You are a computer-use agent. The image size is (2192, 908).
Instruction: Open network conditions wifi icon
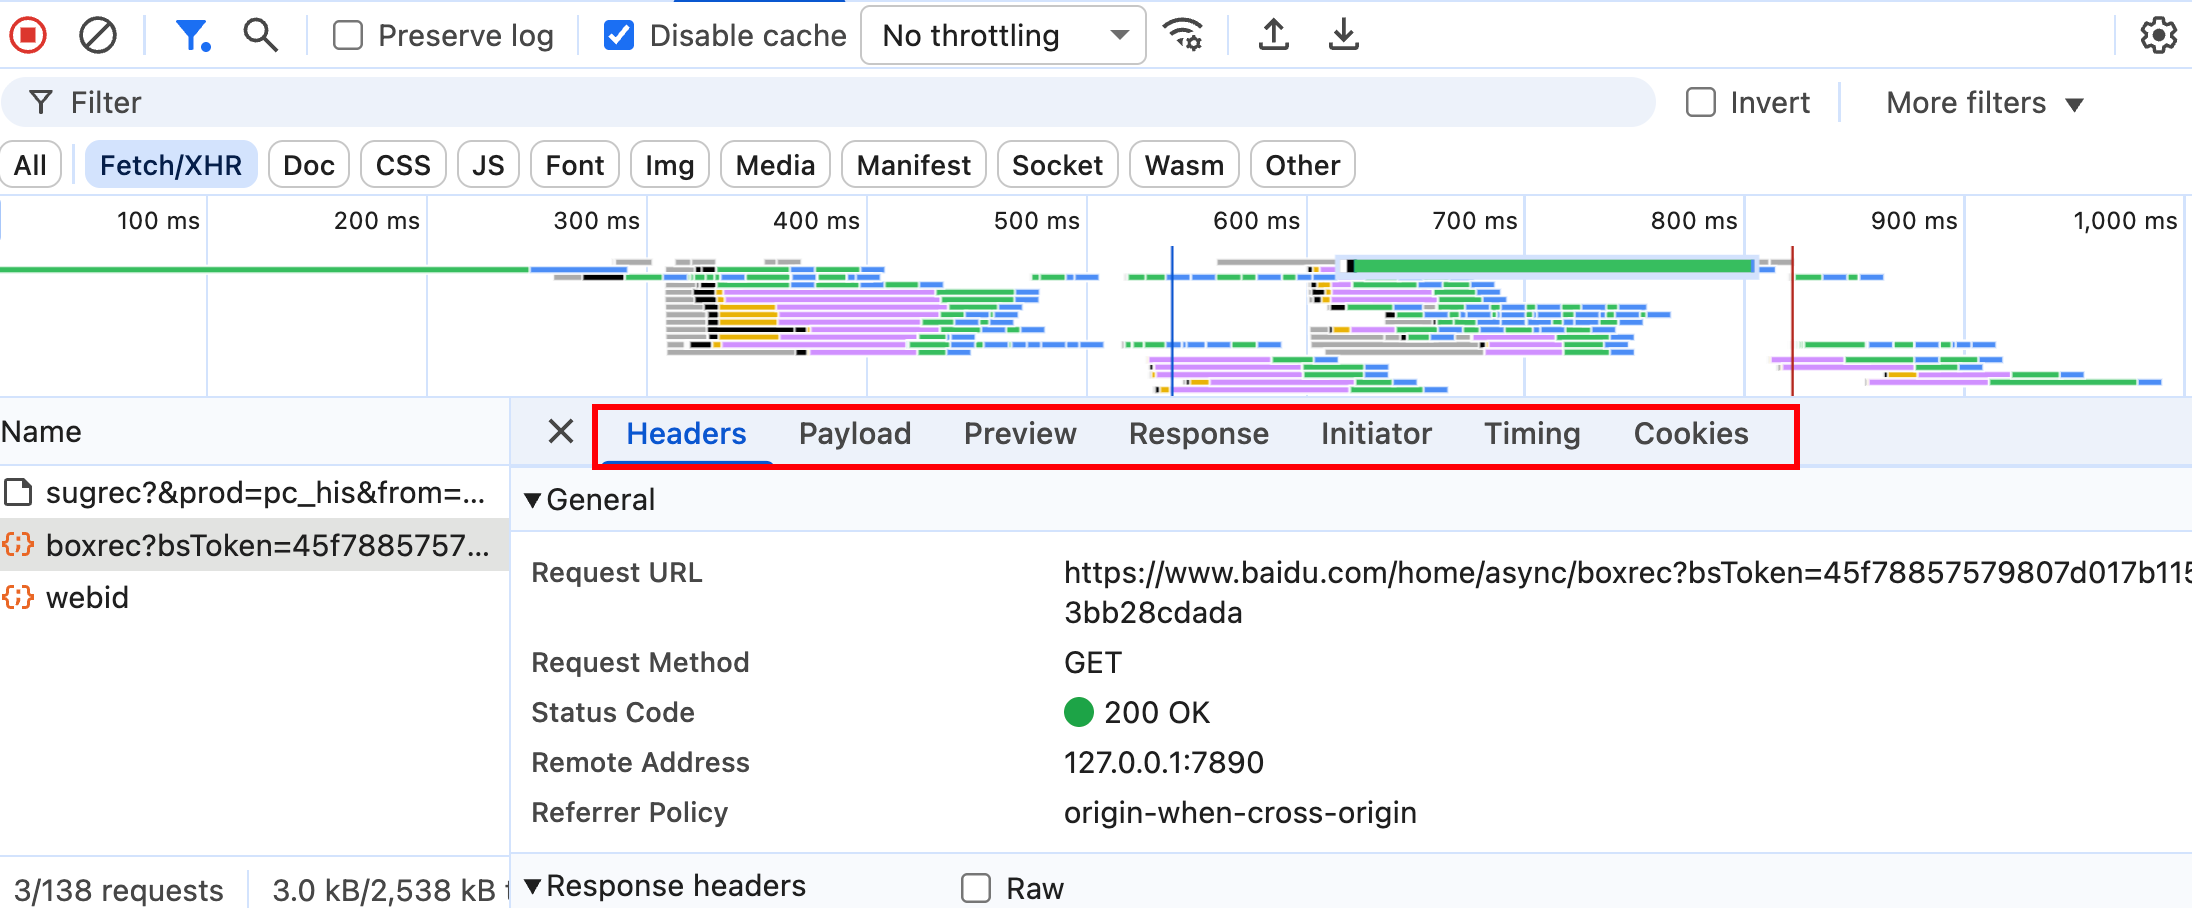tap(1184, 36)
